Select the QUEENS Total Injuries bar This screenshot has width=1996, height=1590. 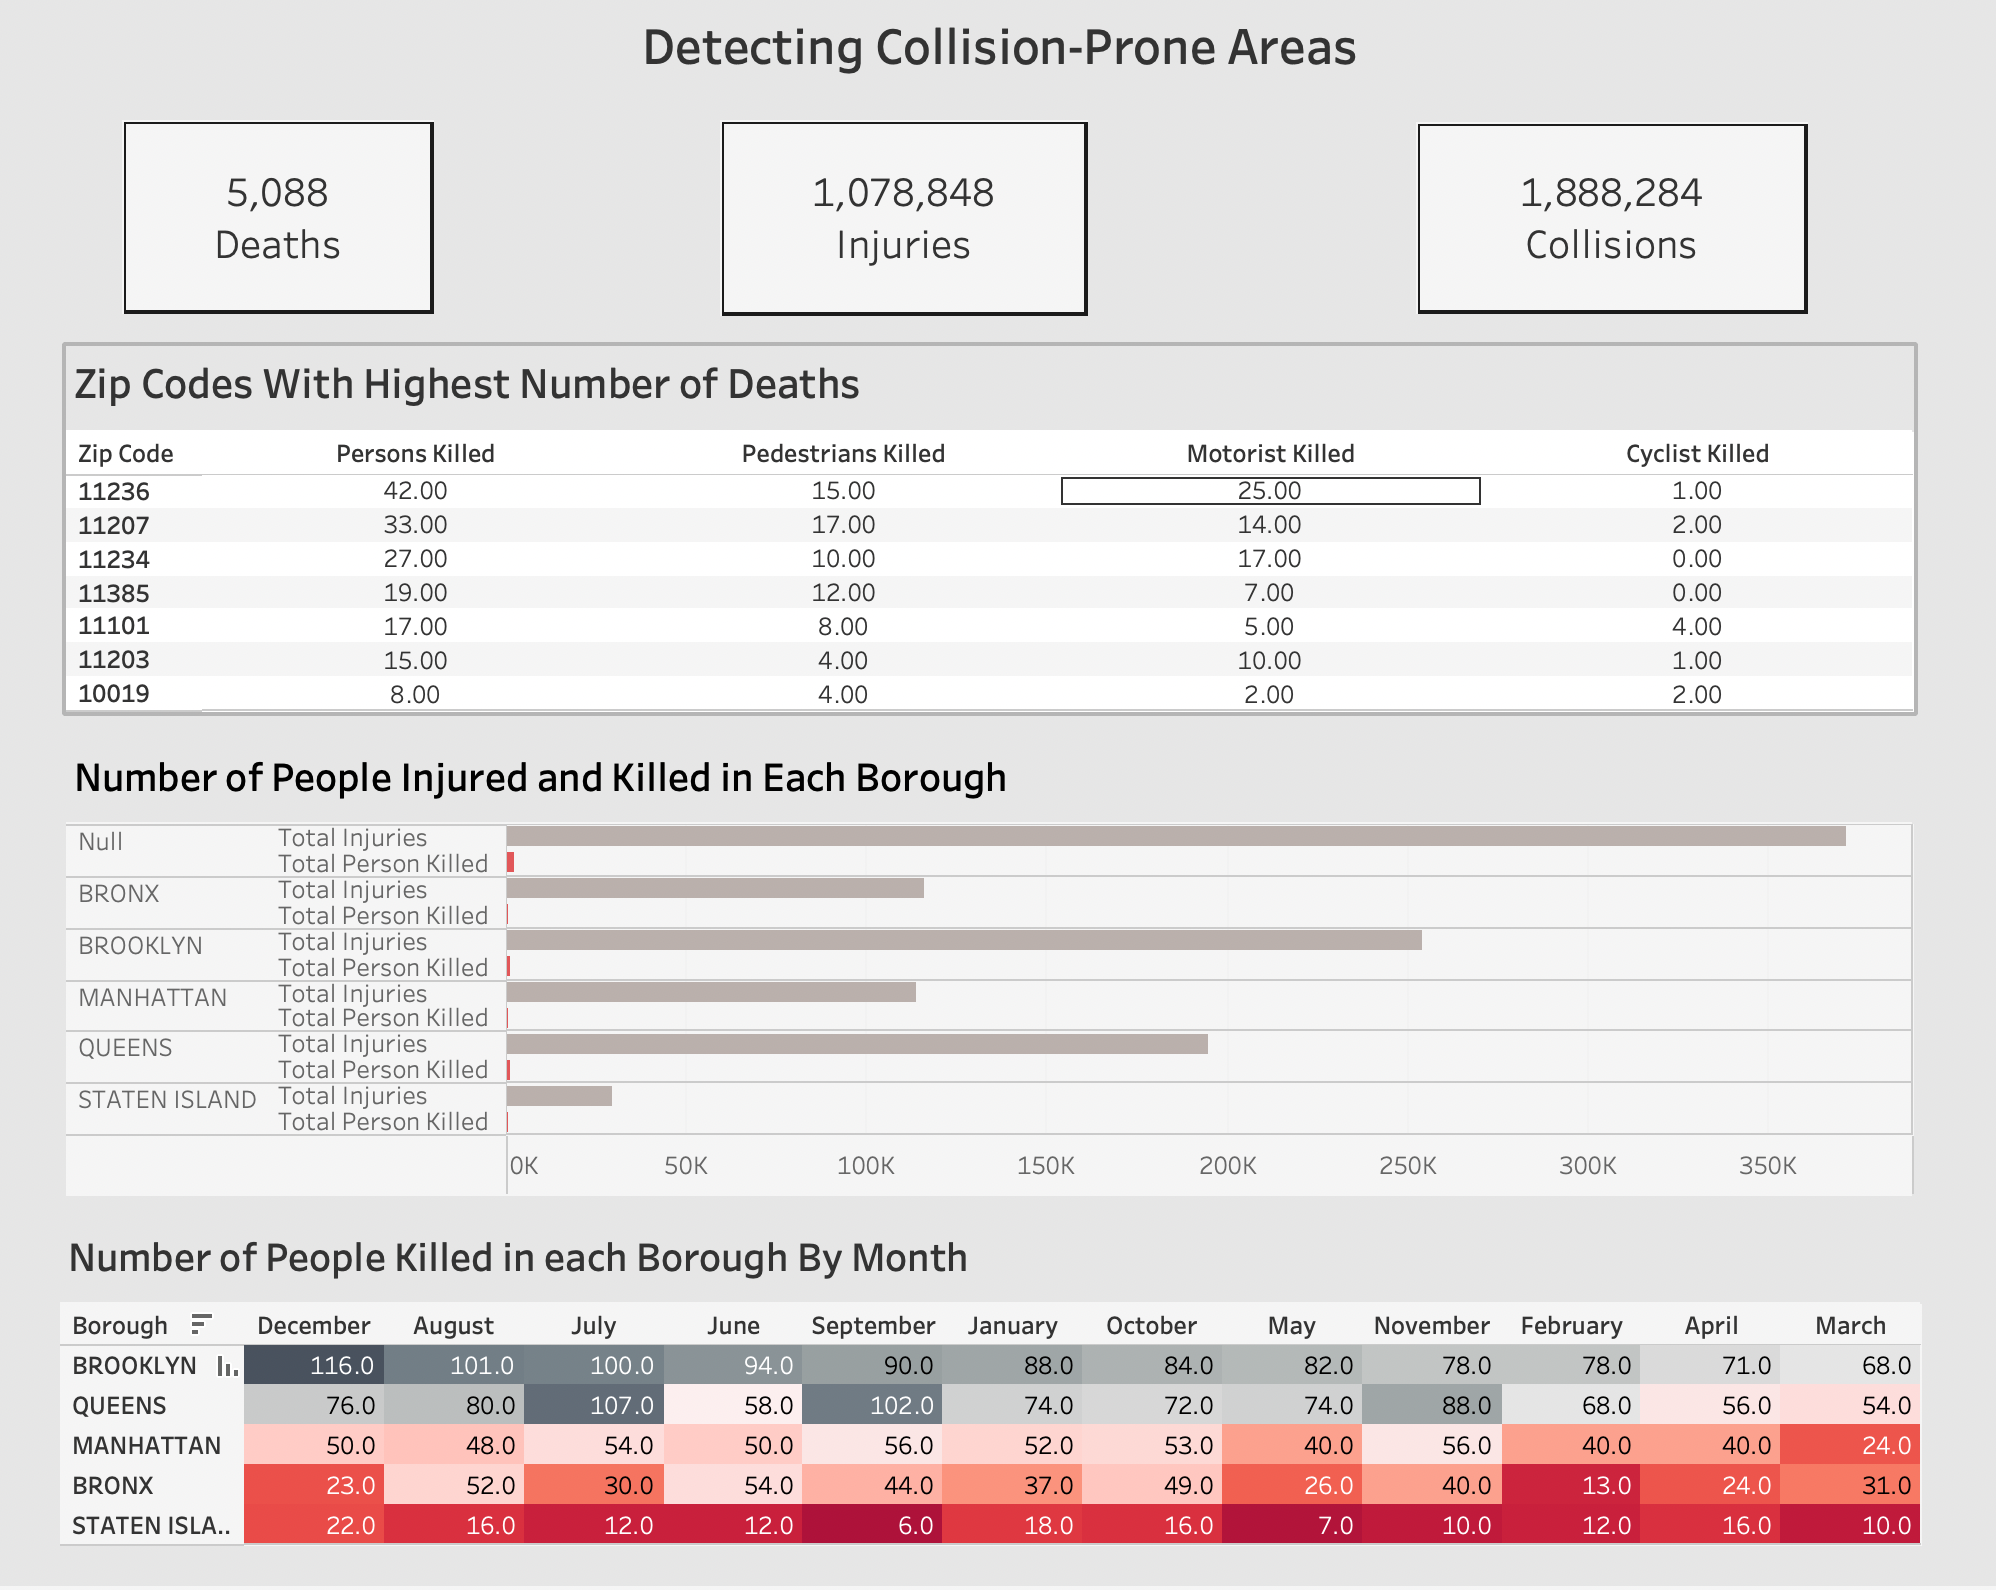[x=857, y=1044]
